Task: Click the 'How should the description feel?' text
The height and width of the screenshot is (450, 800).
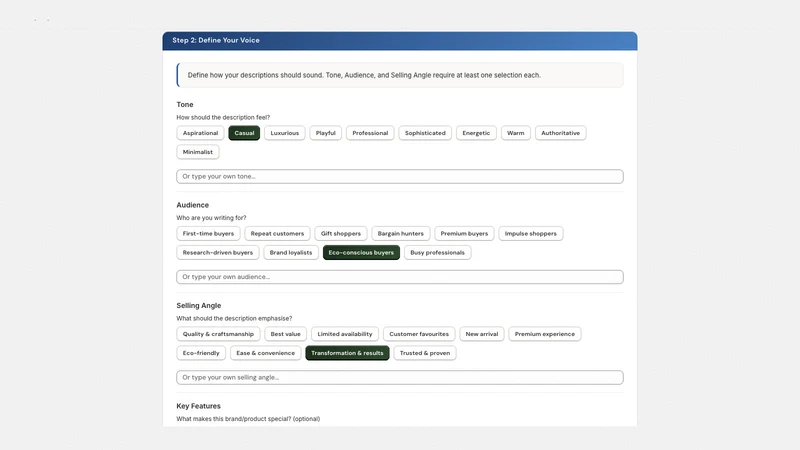Action: [223, 117]
